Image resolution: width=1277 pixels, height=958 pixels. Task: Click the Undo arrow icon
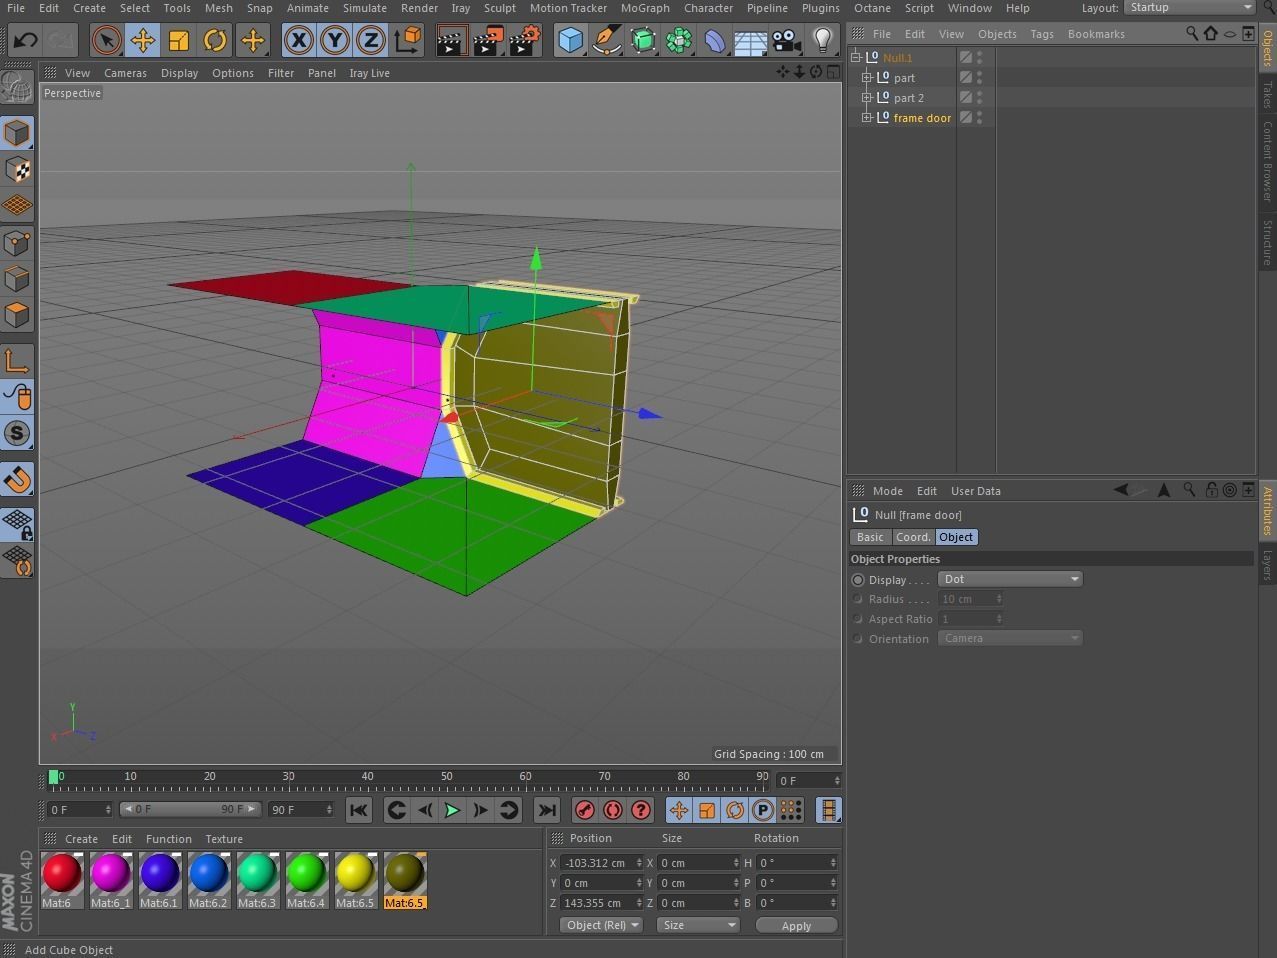click(x=25, y=40)
